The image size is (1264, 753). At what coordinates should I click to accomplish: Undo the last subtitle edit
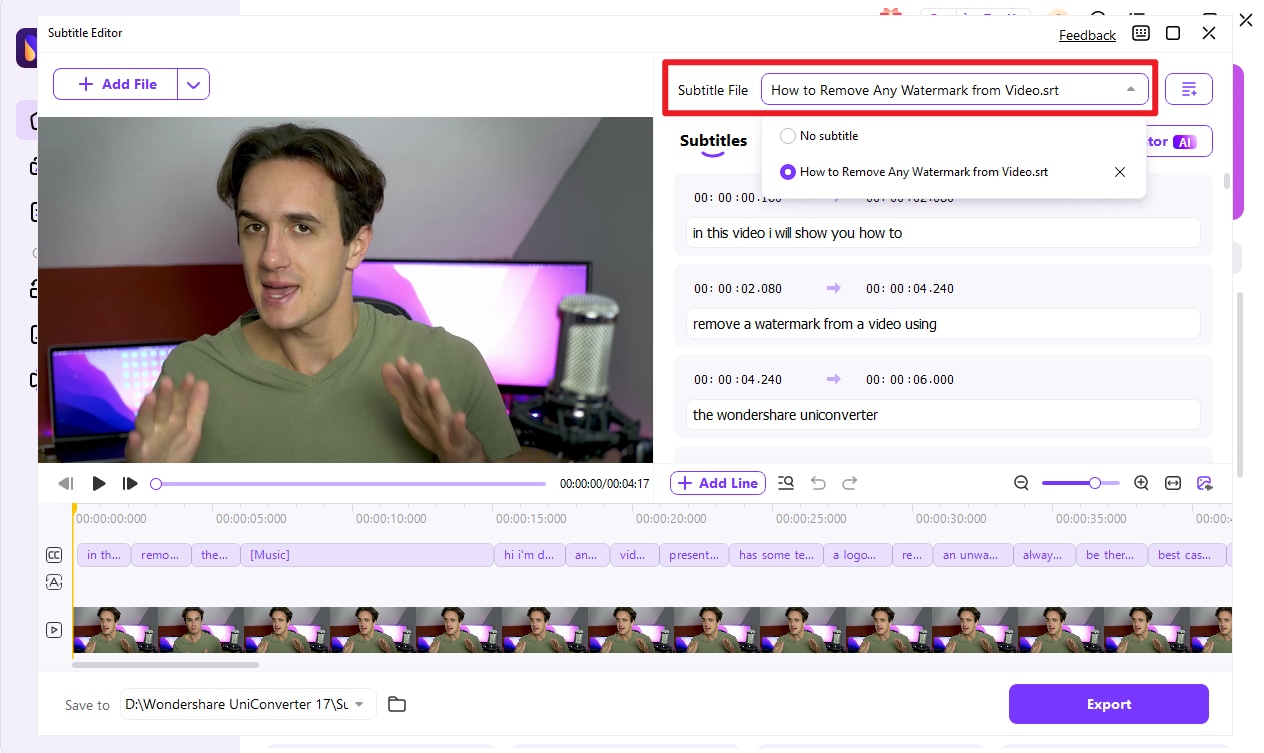tap(818, 483)
